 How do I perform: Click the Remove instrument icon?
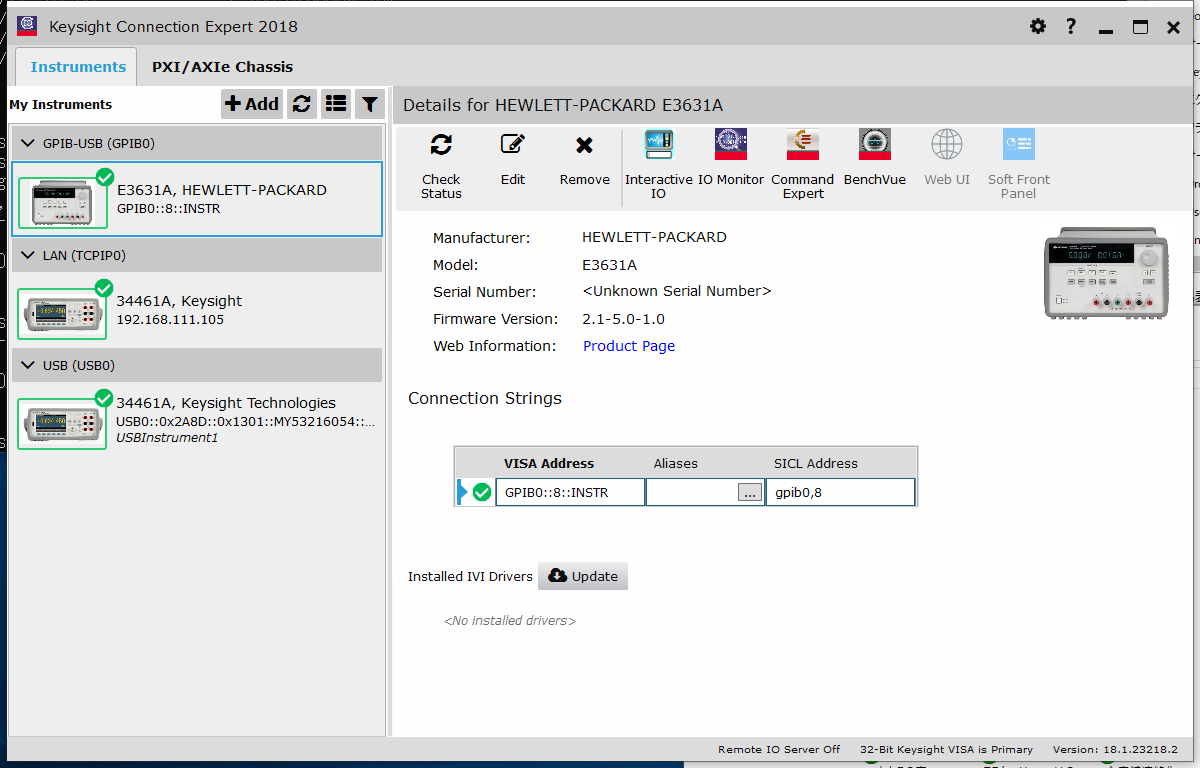[584, 146]
